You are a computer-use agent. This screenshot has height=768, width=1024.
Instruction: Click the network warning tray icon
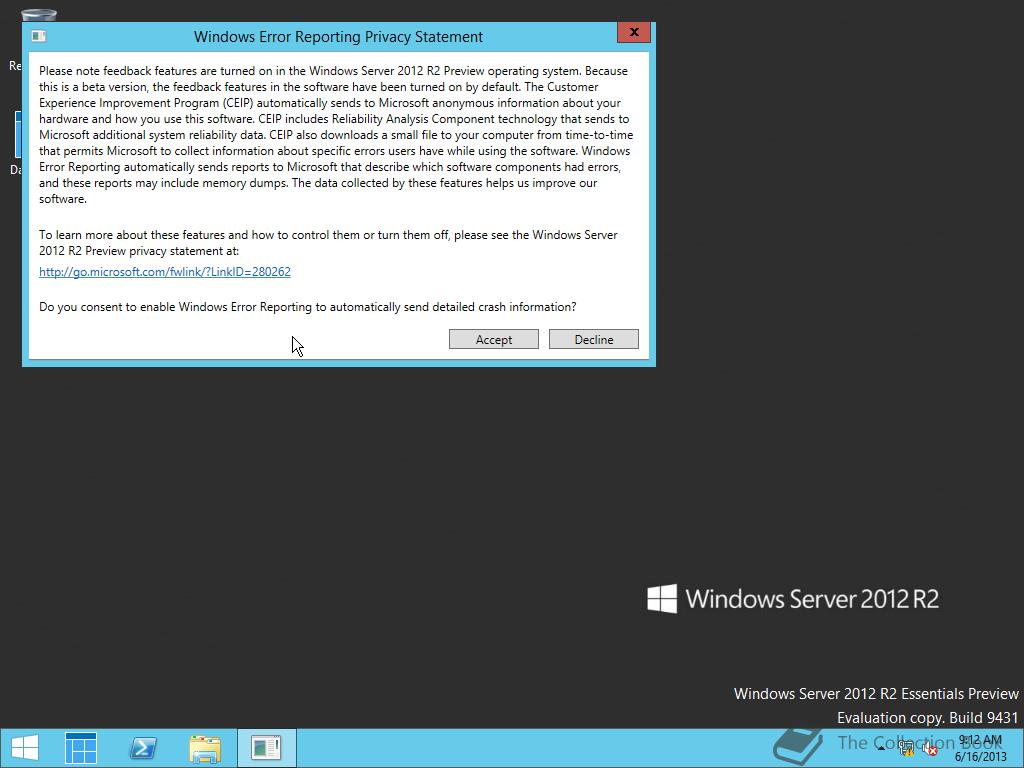click(906, 748)
